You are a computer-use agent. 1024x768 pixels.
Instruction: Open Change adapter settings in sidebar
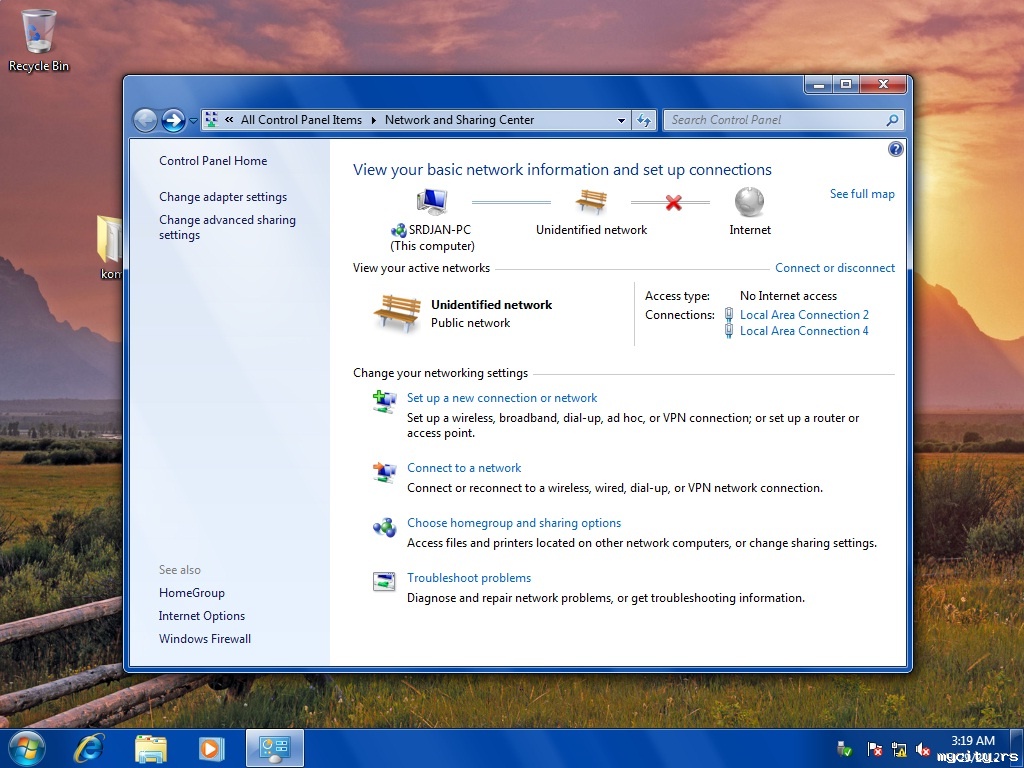(x=223, y=197)
